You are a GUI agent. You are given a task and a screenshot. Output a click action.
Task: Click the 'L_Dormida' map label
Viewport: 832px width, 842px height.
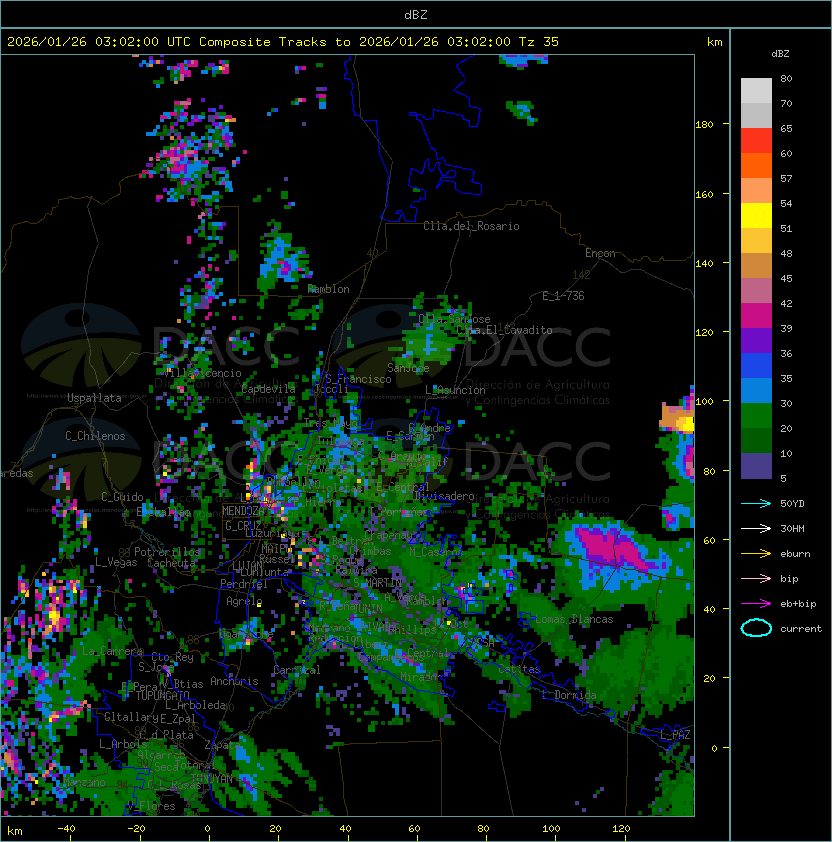pos(569,695)
